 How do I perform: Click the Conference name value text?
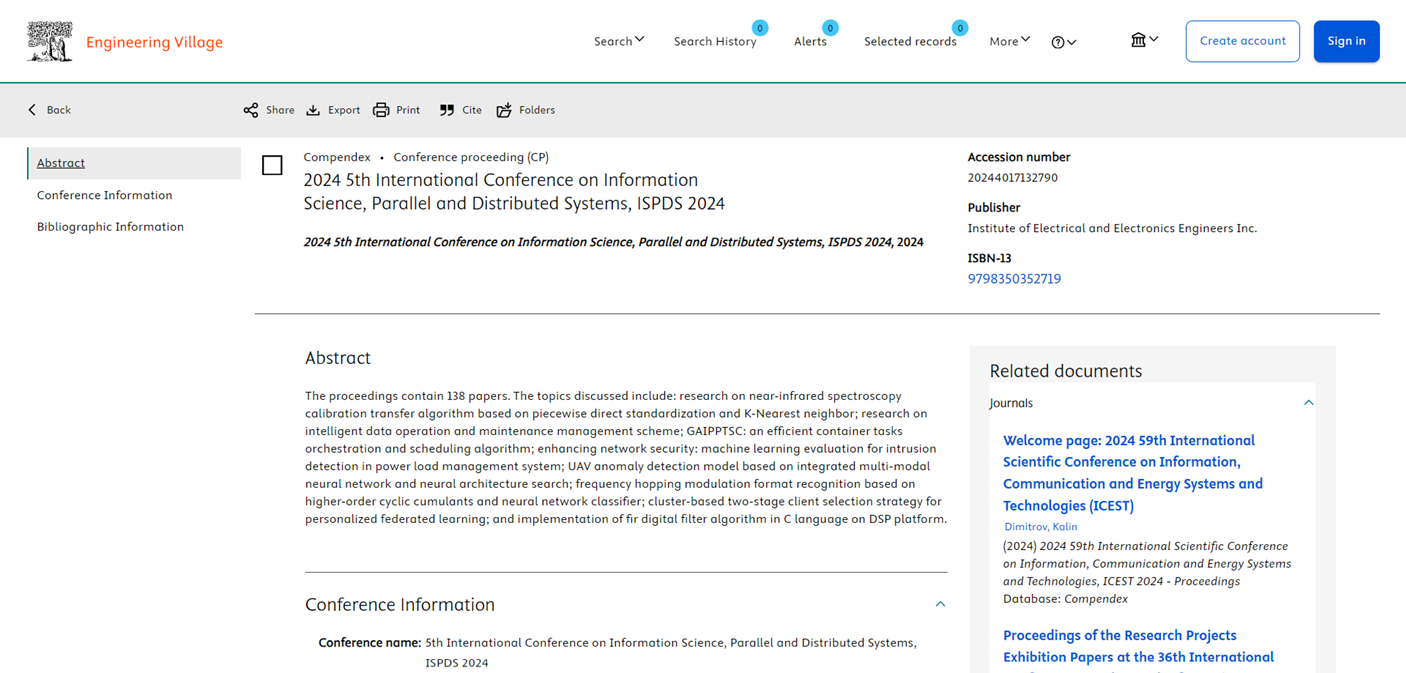point(671,653)
